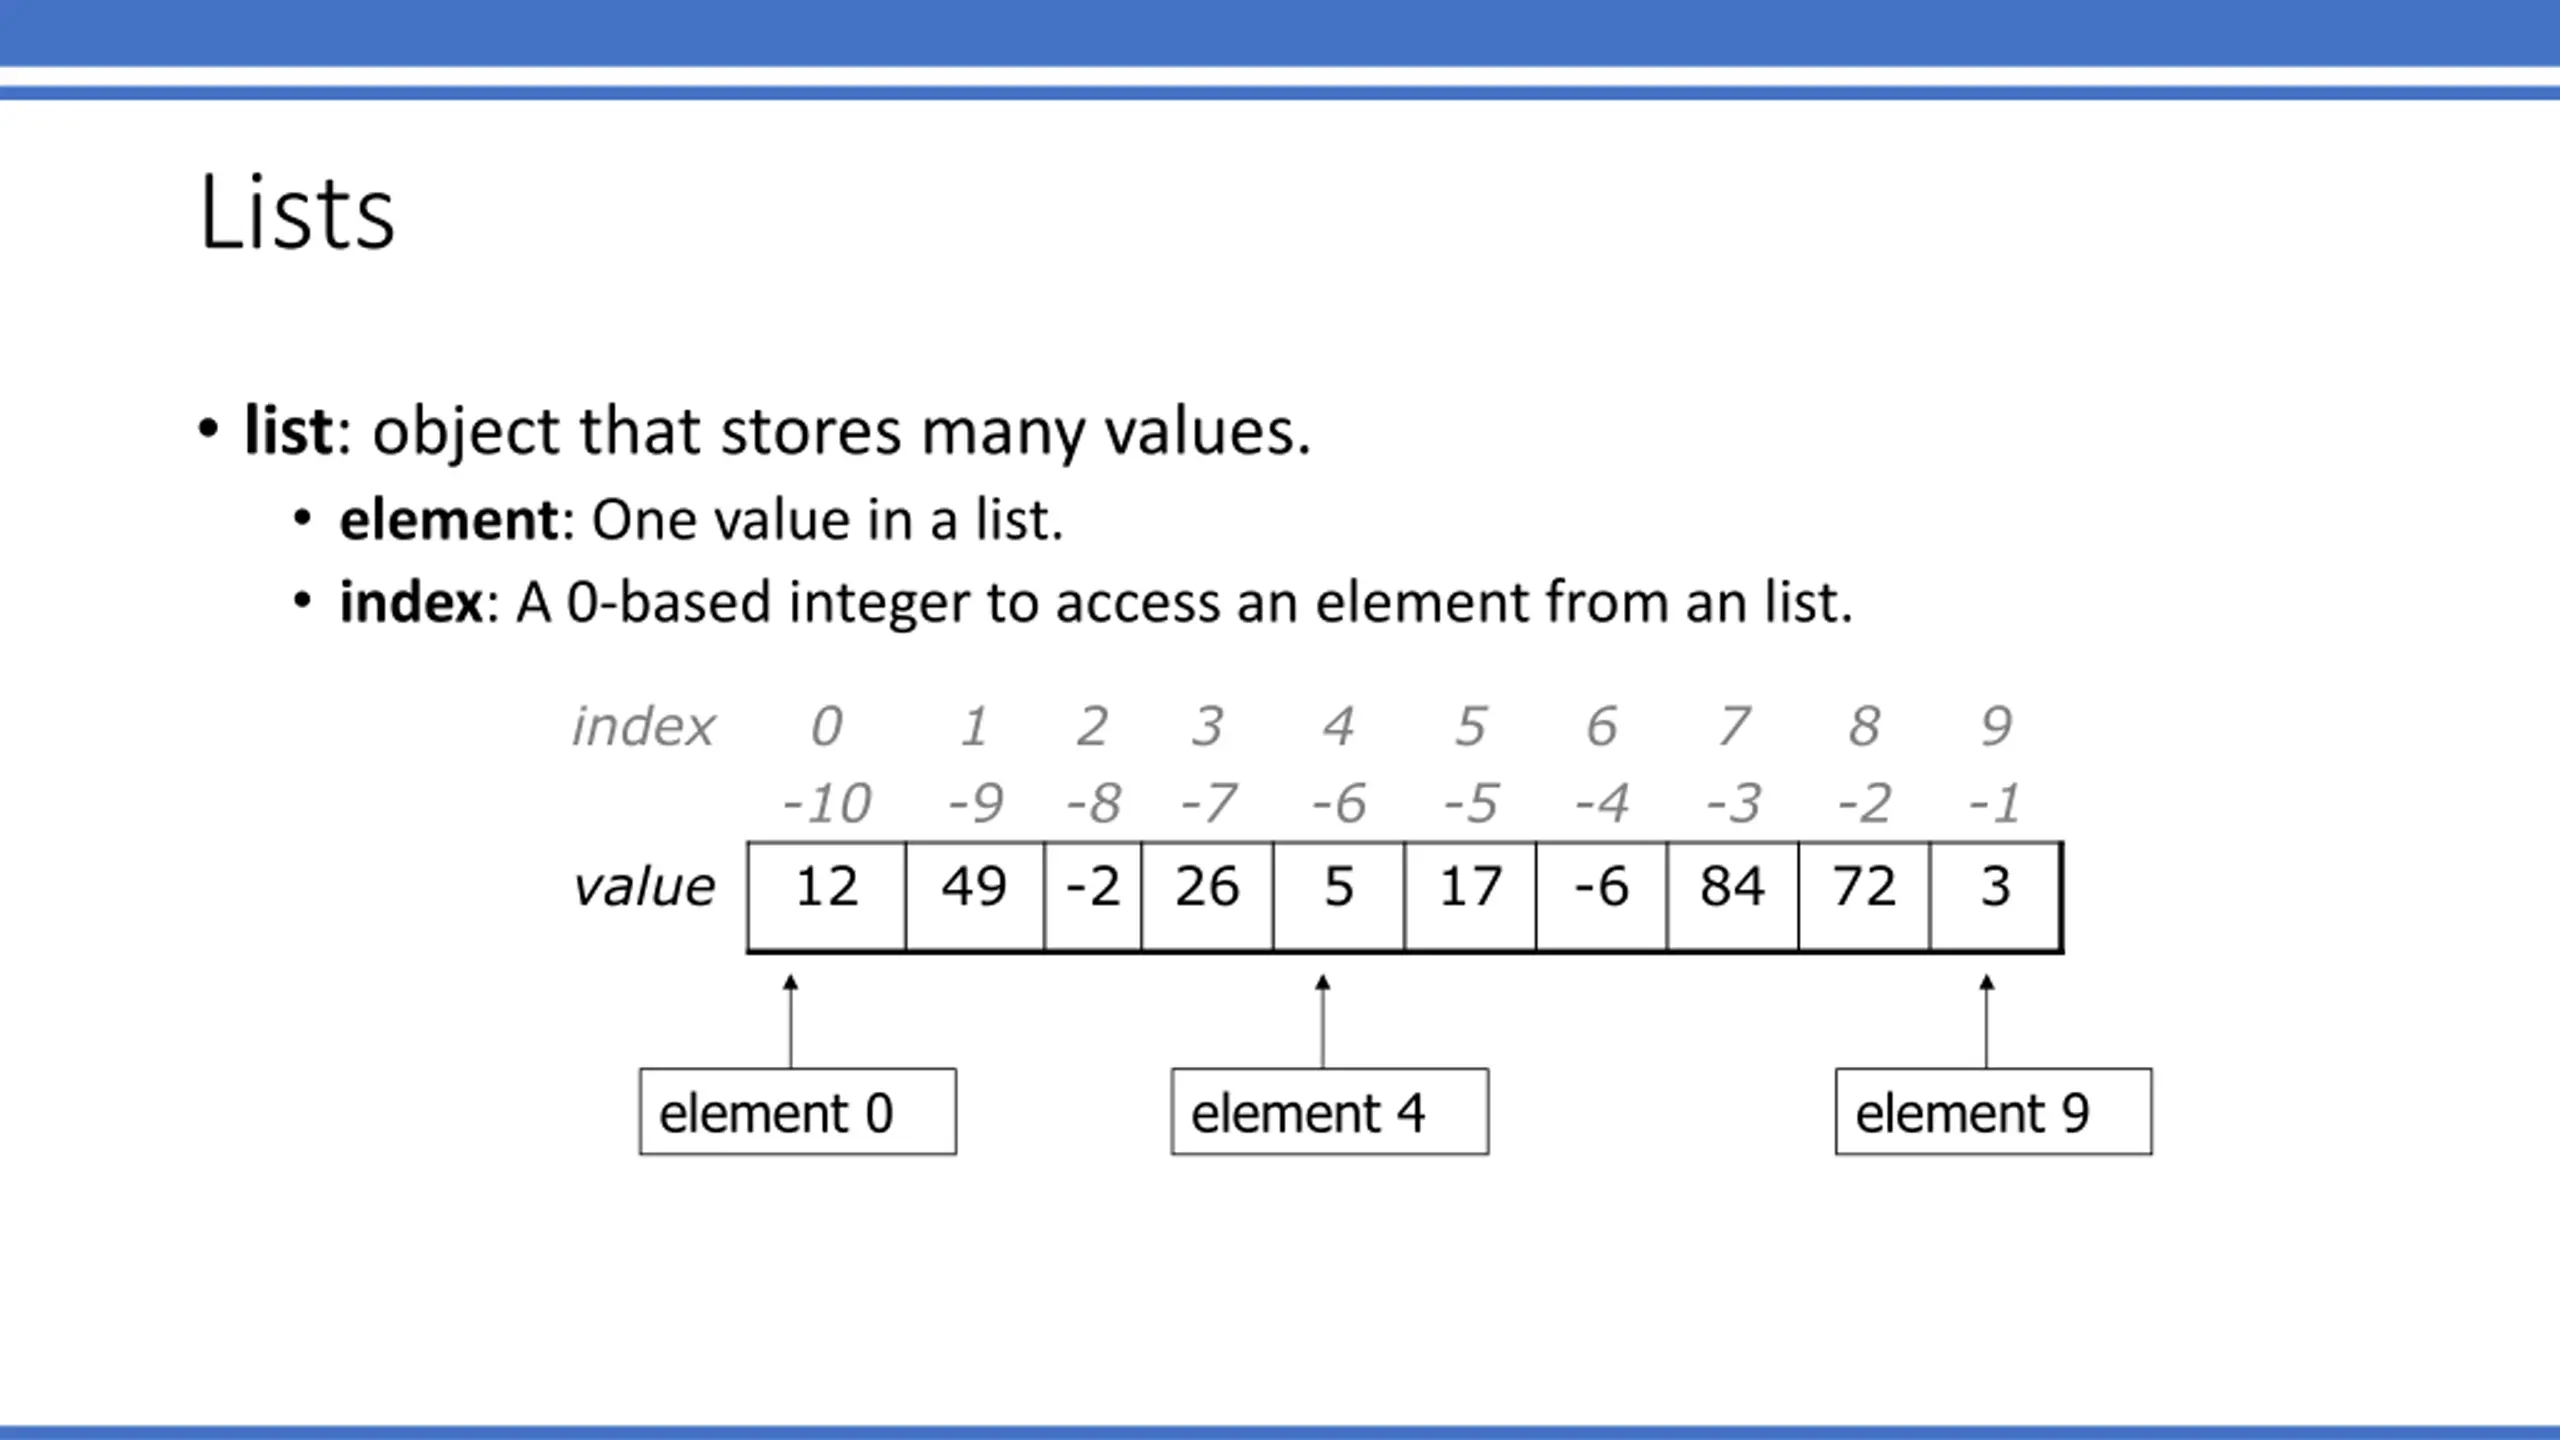Click the italic gray "index" row label
The image size is (2560, 1440).
[643, 727]
